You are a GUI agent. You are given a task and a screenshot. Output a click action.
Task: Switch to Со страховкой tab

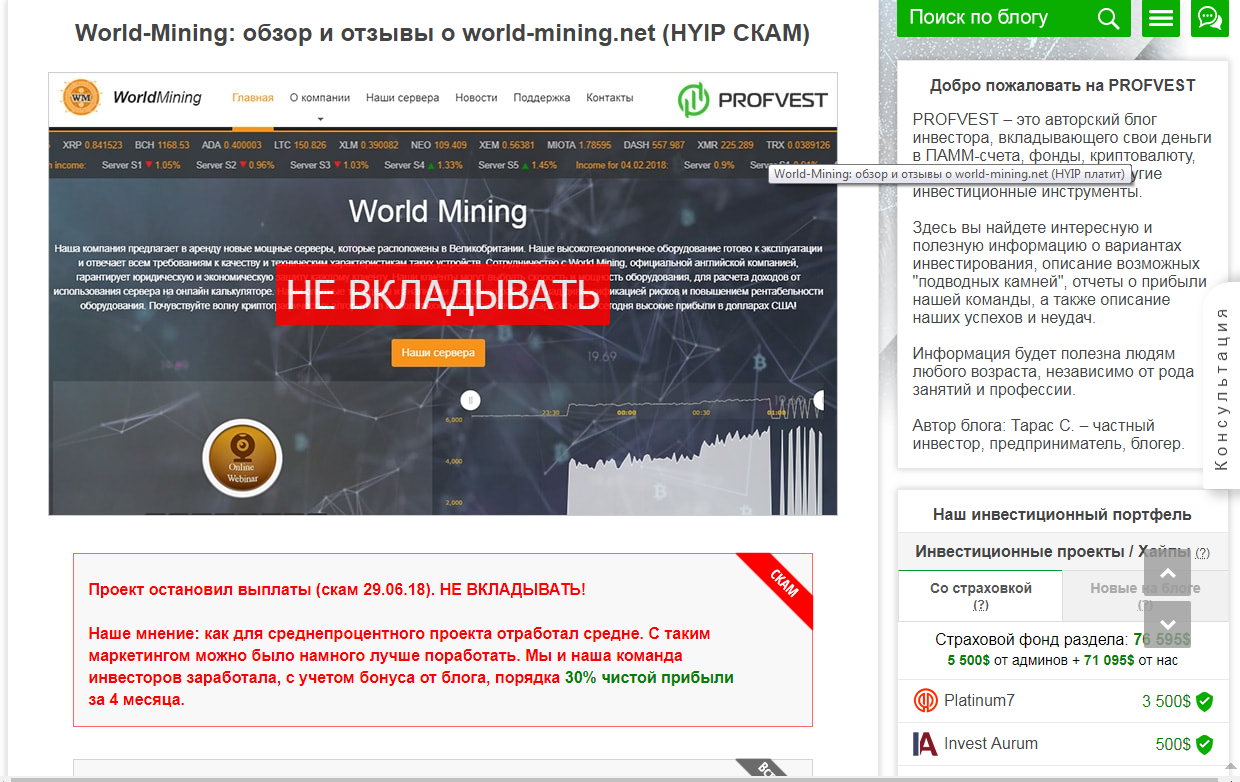coord(980,596)
